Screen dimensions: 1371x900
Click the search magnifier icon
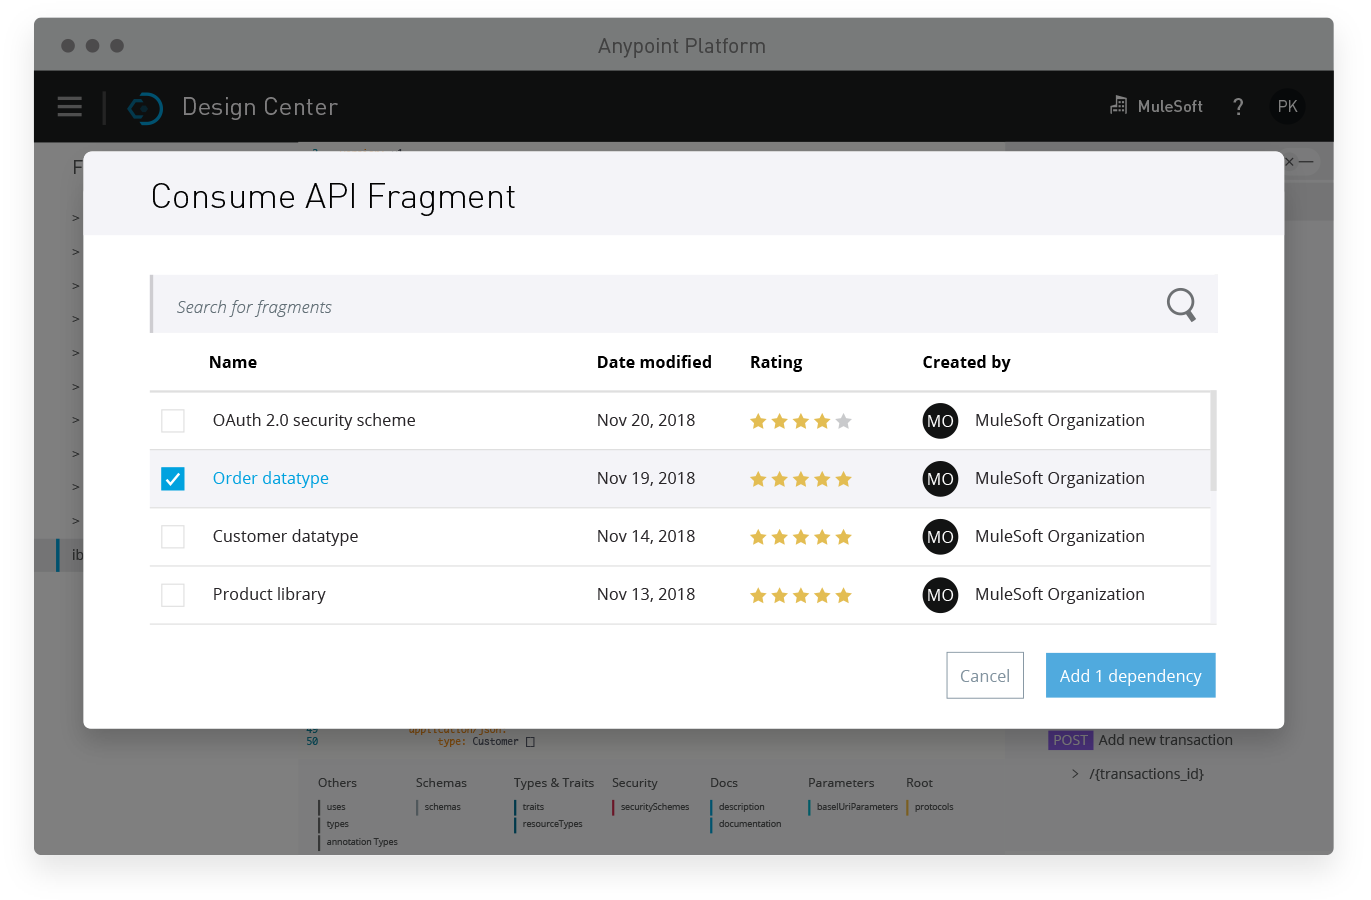(1180, 304)
